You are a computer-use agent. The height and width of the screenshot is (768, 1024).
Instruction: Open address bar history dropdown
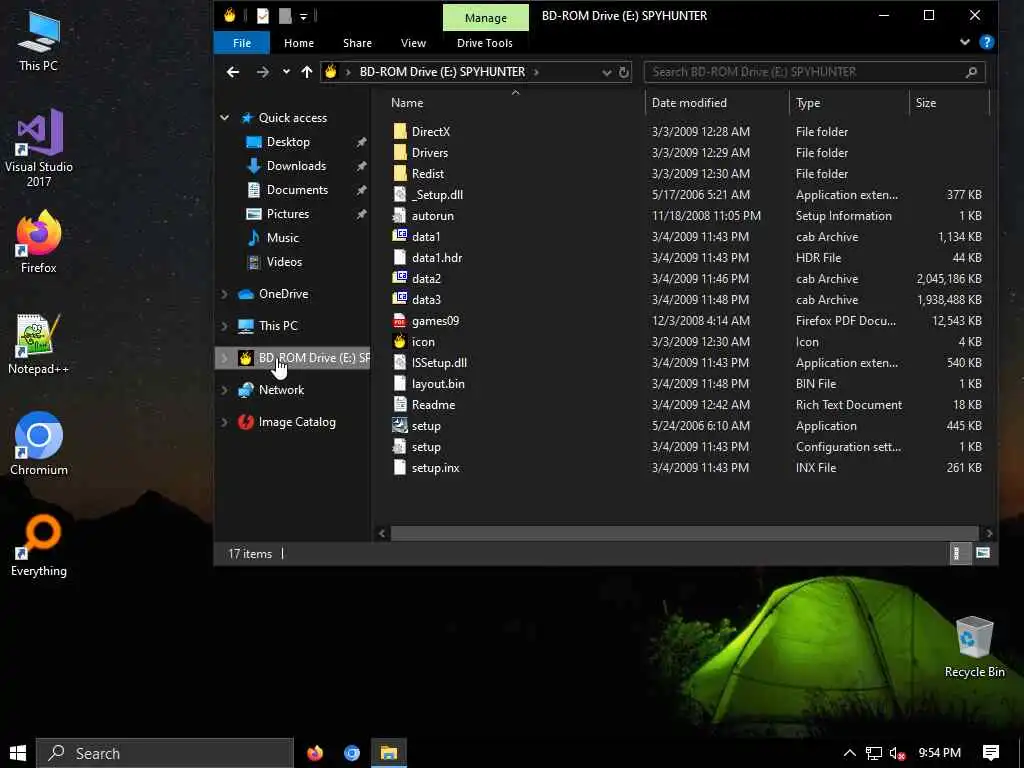(607, 72)
